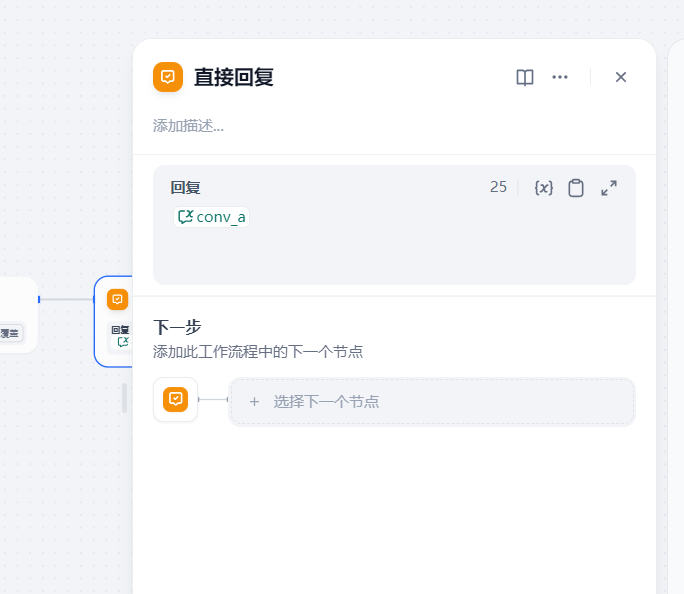Expand the 回复 editor to full size
The height and width of the screenshot is (594, 684).
pos(609,188)
